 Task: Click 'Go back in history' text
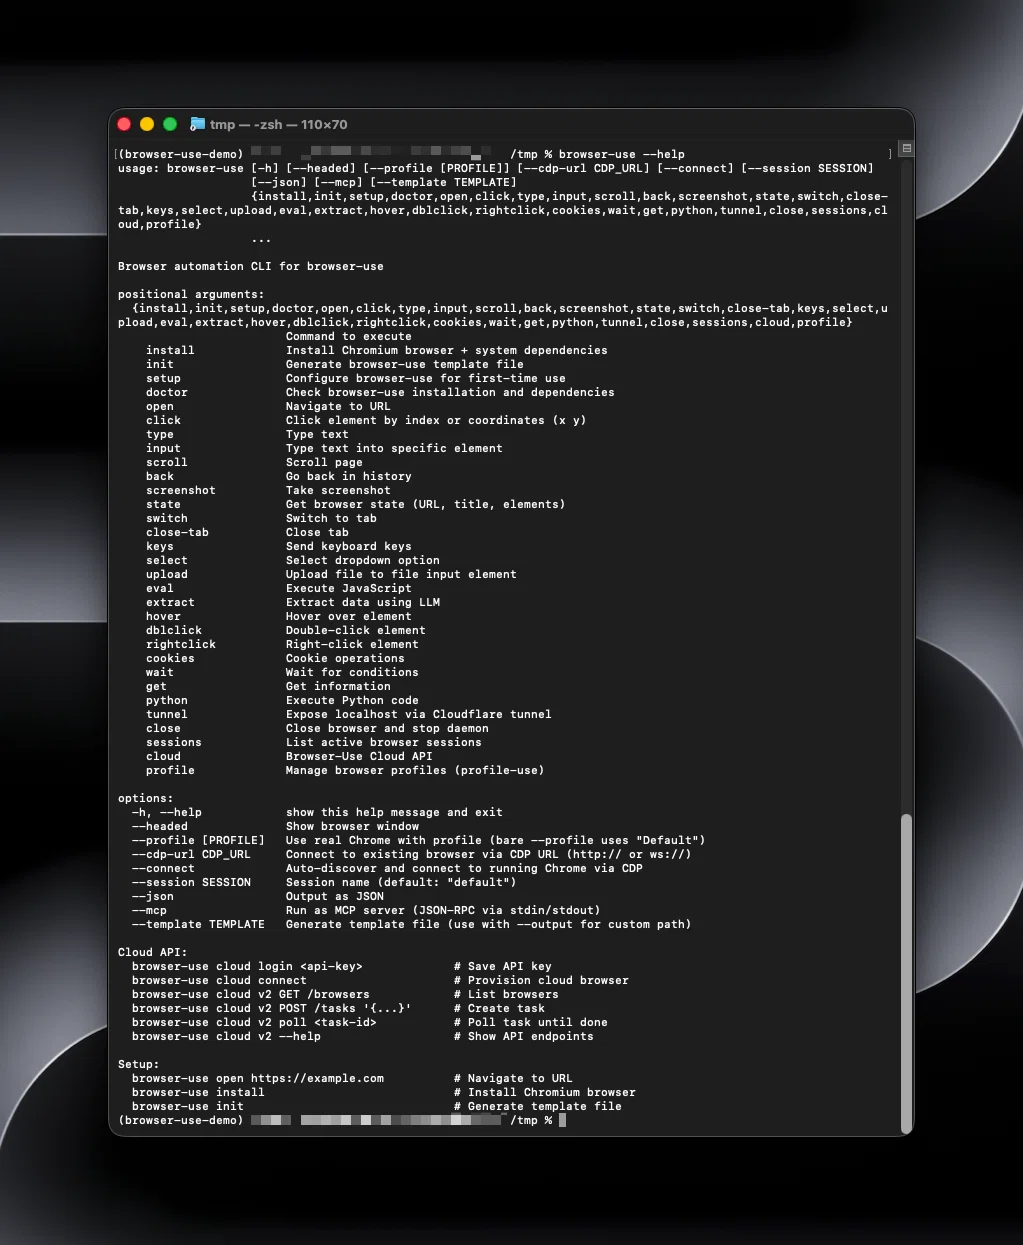349,476
